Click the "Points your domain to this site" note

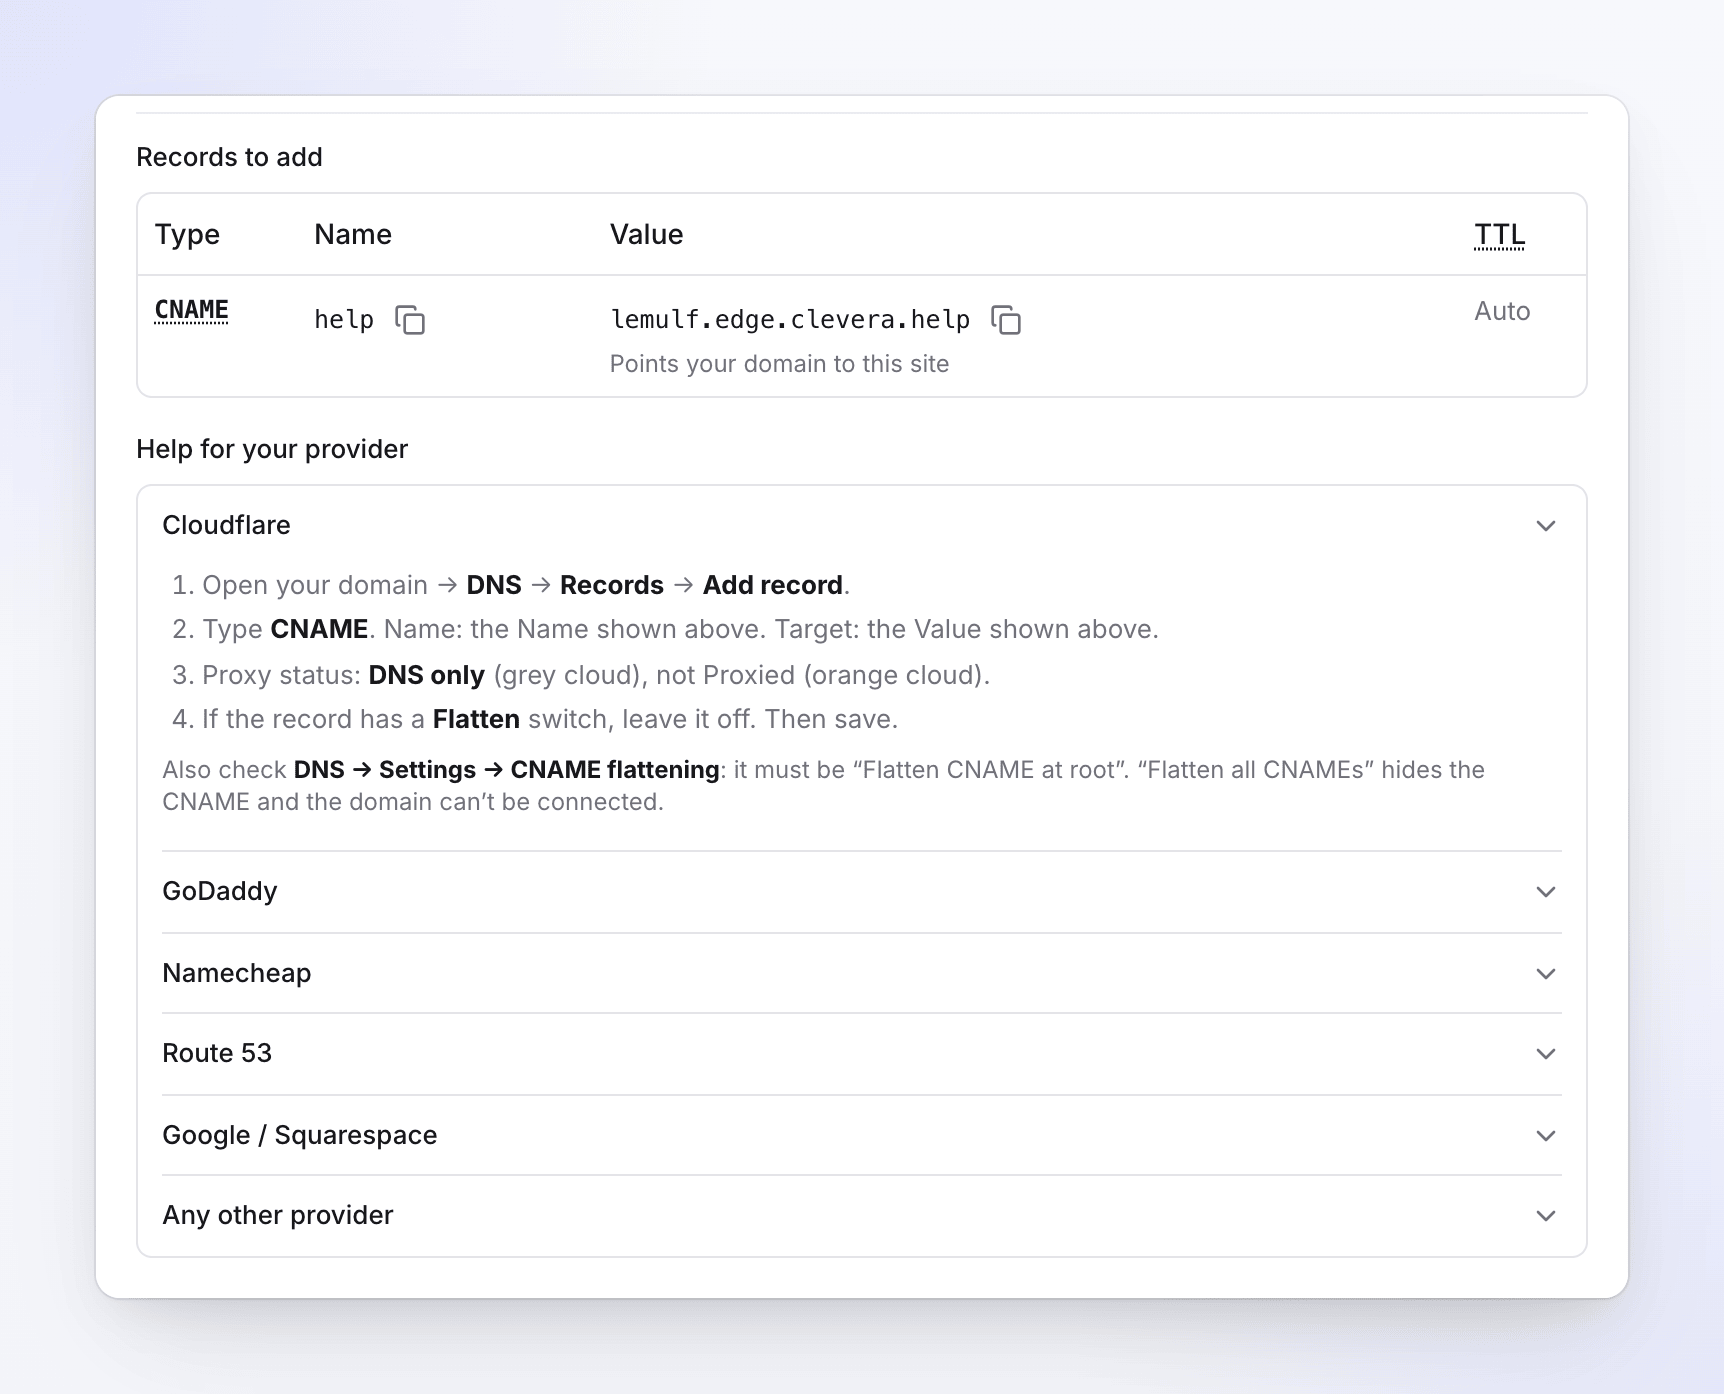click(x=779, y=364)
